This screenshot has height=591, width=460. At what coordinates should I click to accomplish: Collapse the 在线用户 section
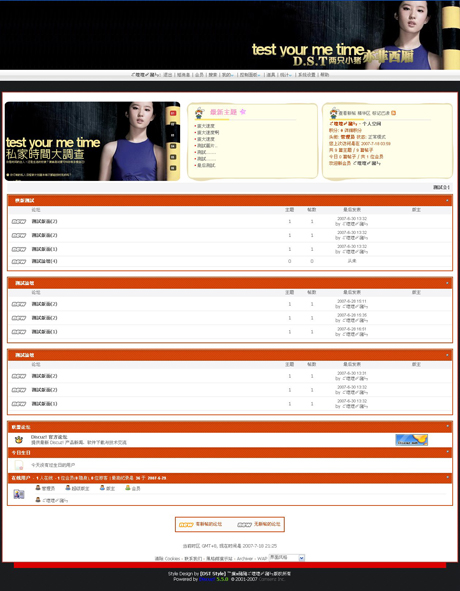point(448,477)
